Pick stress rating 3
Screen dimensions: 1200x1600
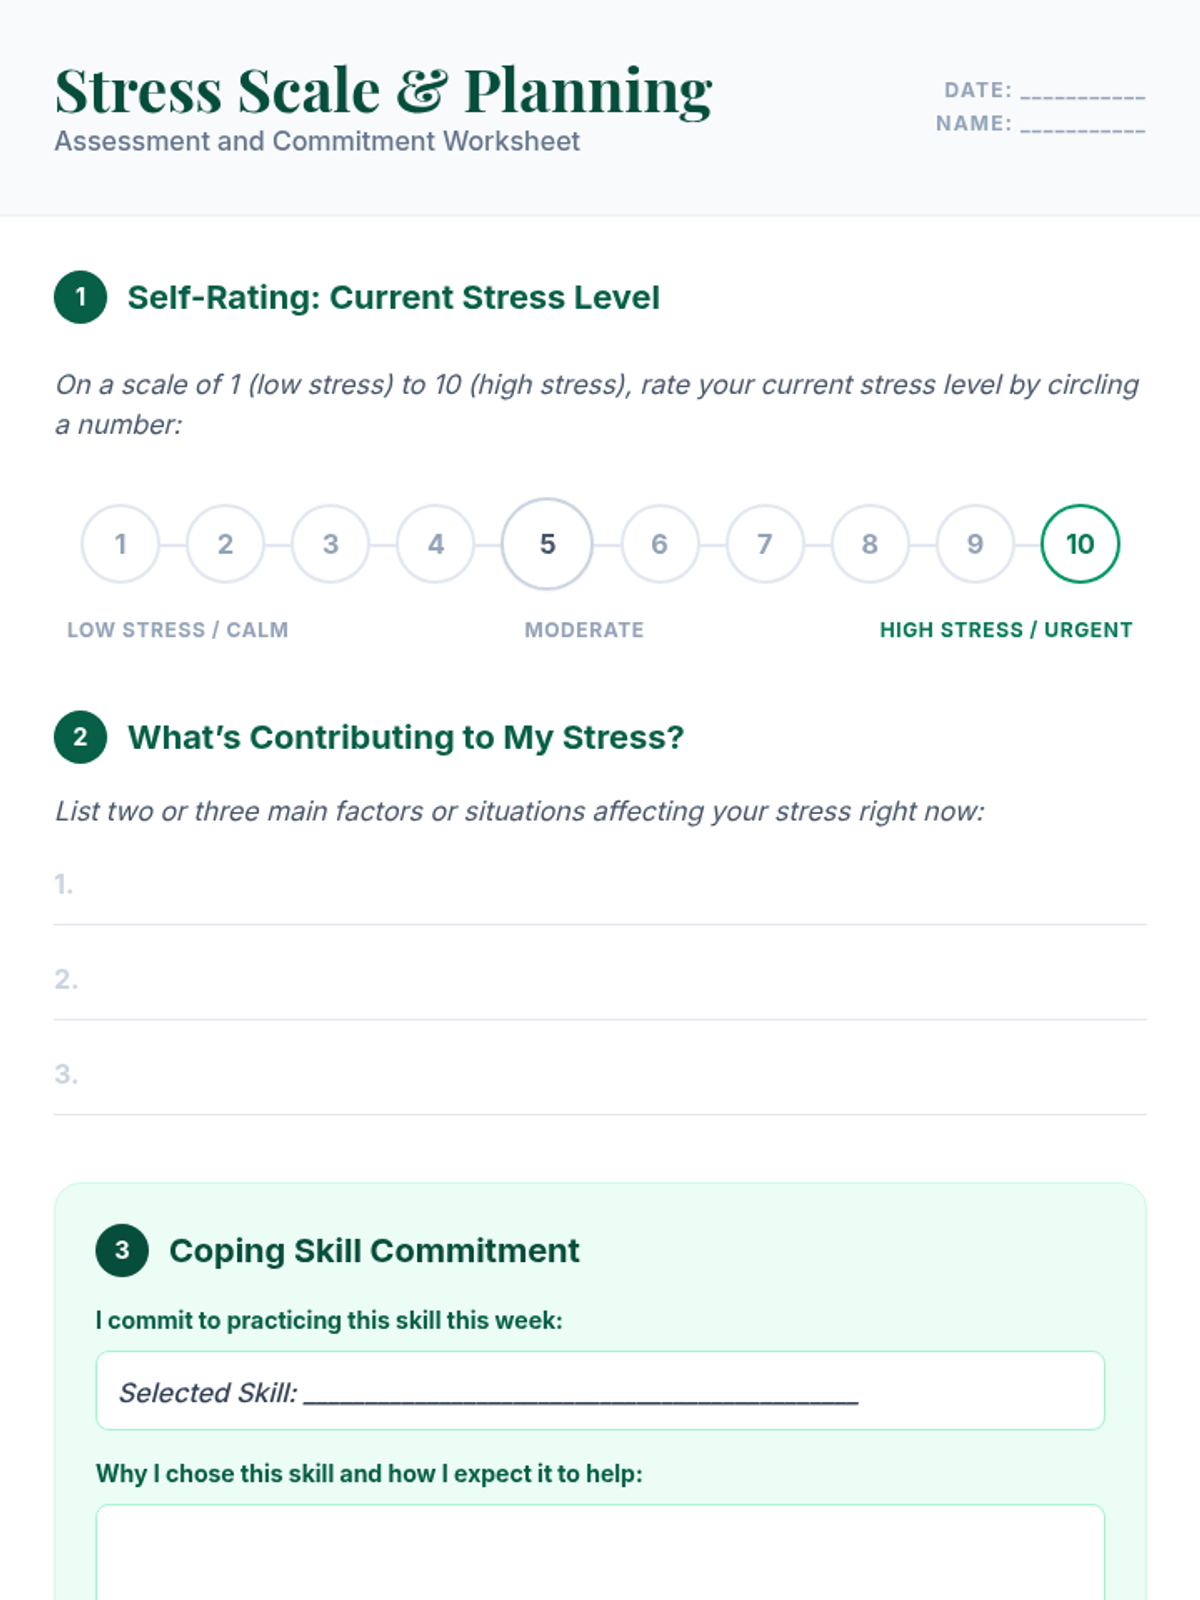point(330,544)
